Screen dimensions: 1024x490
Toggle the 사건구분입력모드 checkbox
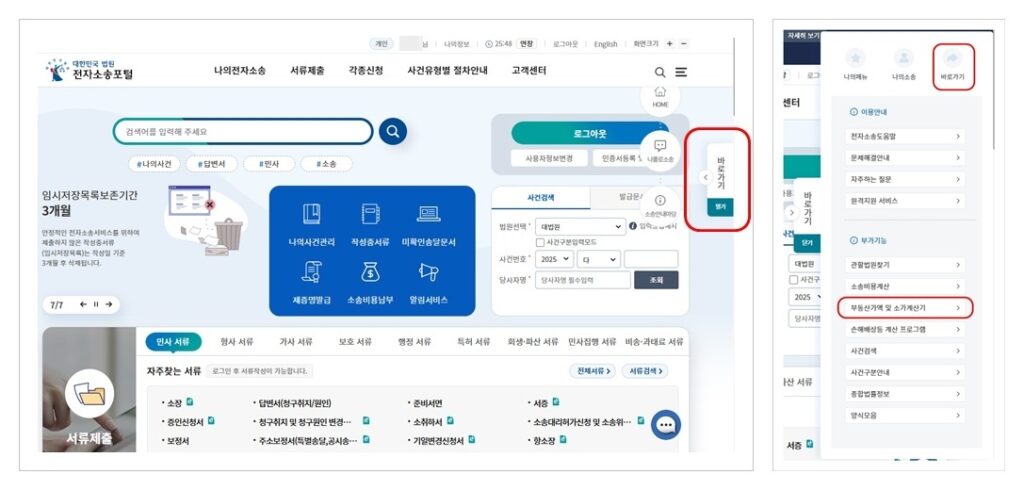(x=541, y=242)
